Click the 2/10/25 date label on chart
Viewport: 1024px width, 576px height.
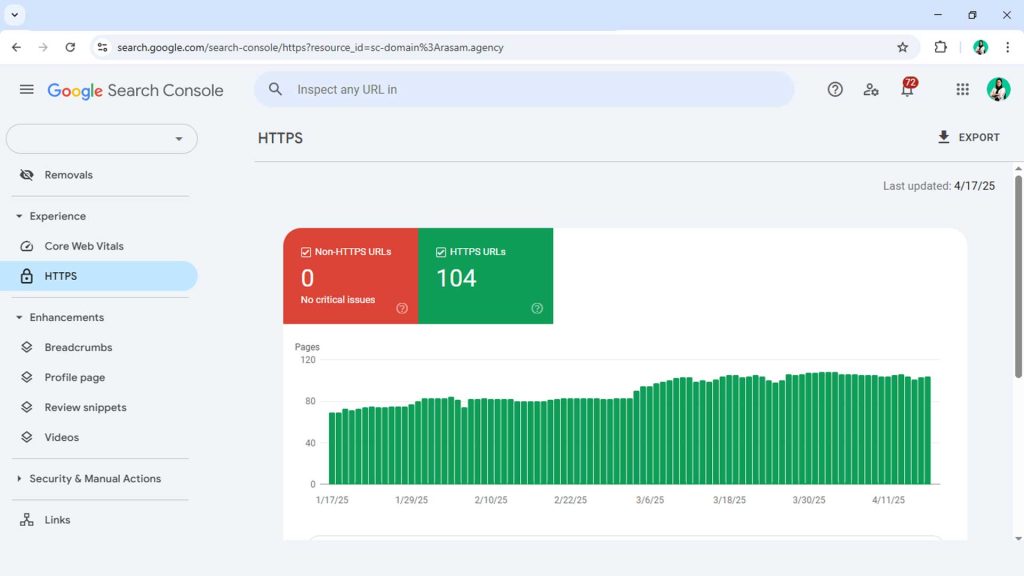click(x=490, y=500)
